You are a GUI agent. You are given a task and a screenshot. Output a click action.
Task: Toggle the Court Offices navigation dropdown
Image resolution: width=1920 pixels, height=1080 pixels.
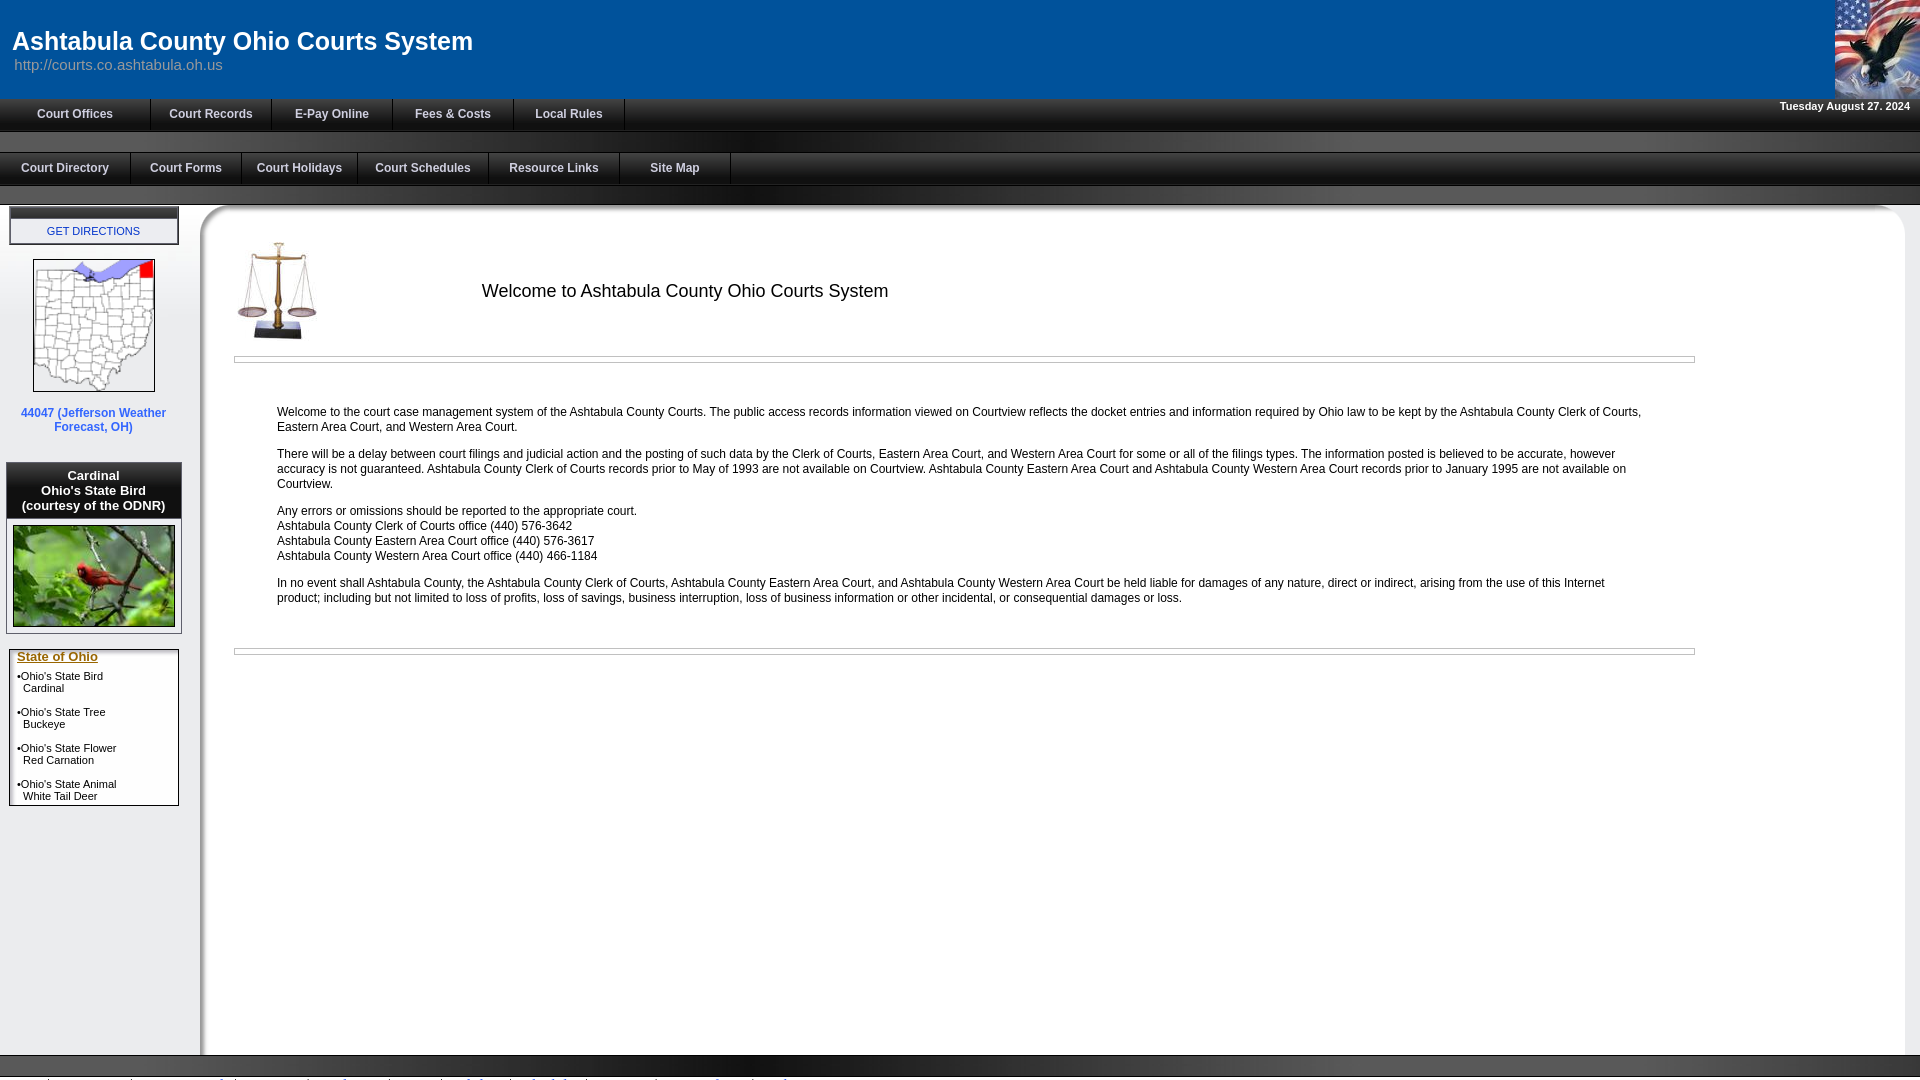click(x=75, y=113)
